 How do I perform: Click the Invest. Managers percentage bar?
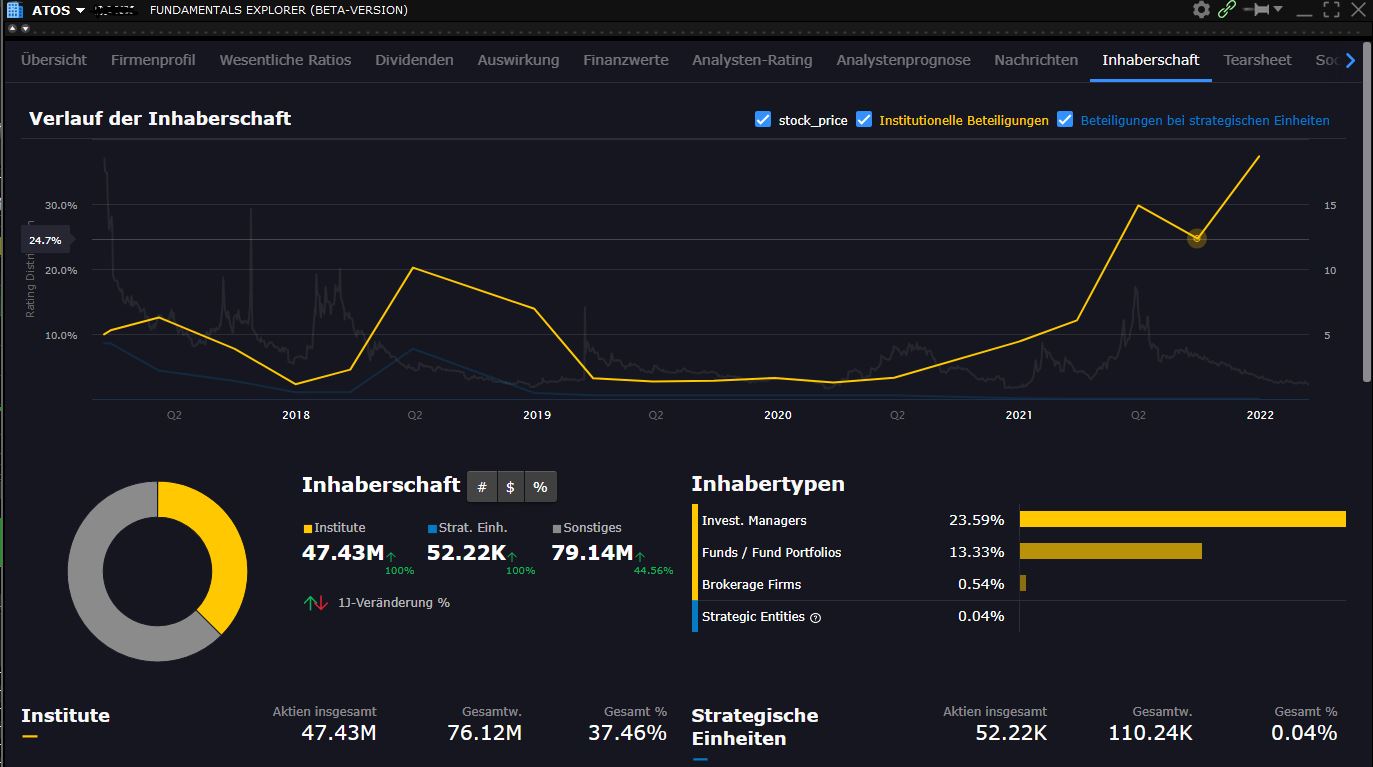tap(1183, 518)
